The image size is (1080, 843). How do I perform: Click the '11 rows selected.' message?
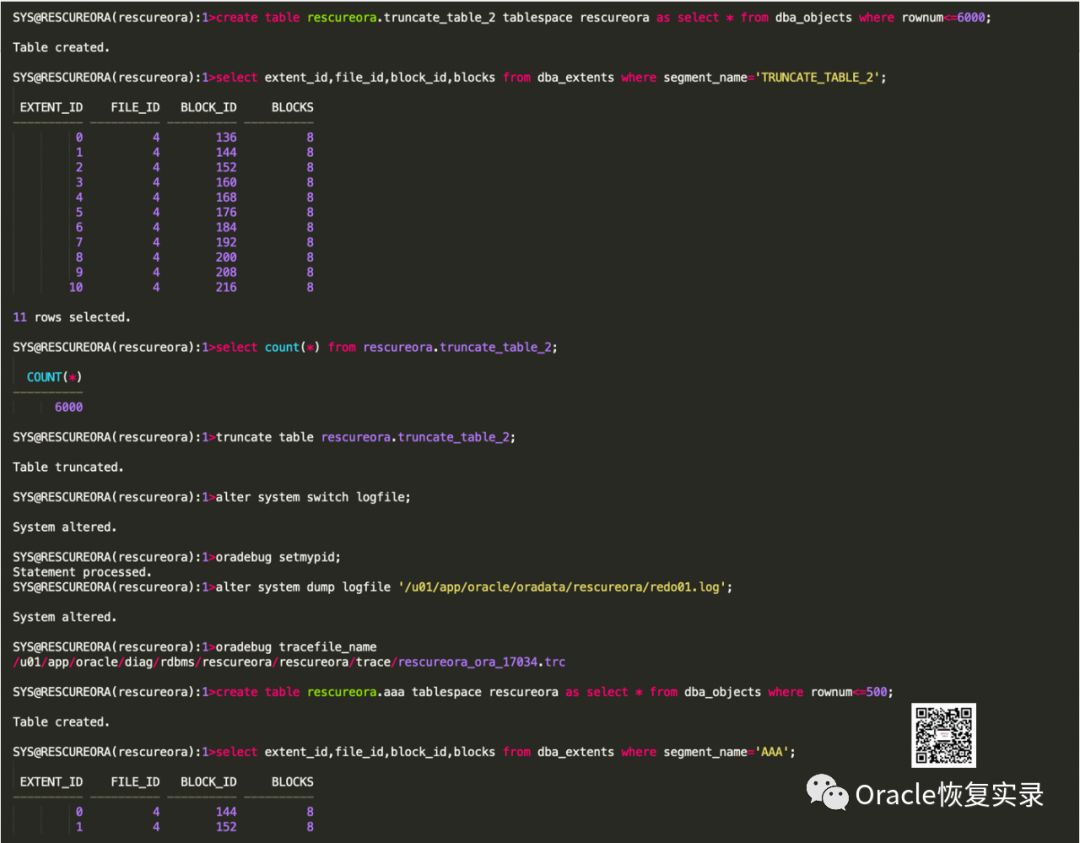(71, 317)
